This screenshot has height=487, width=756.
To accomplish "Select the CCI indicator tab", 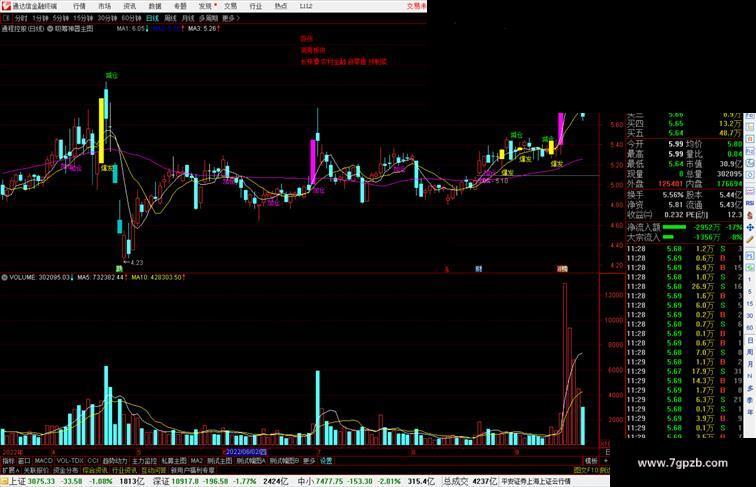I will 93,461.
